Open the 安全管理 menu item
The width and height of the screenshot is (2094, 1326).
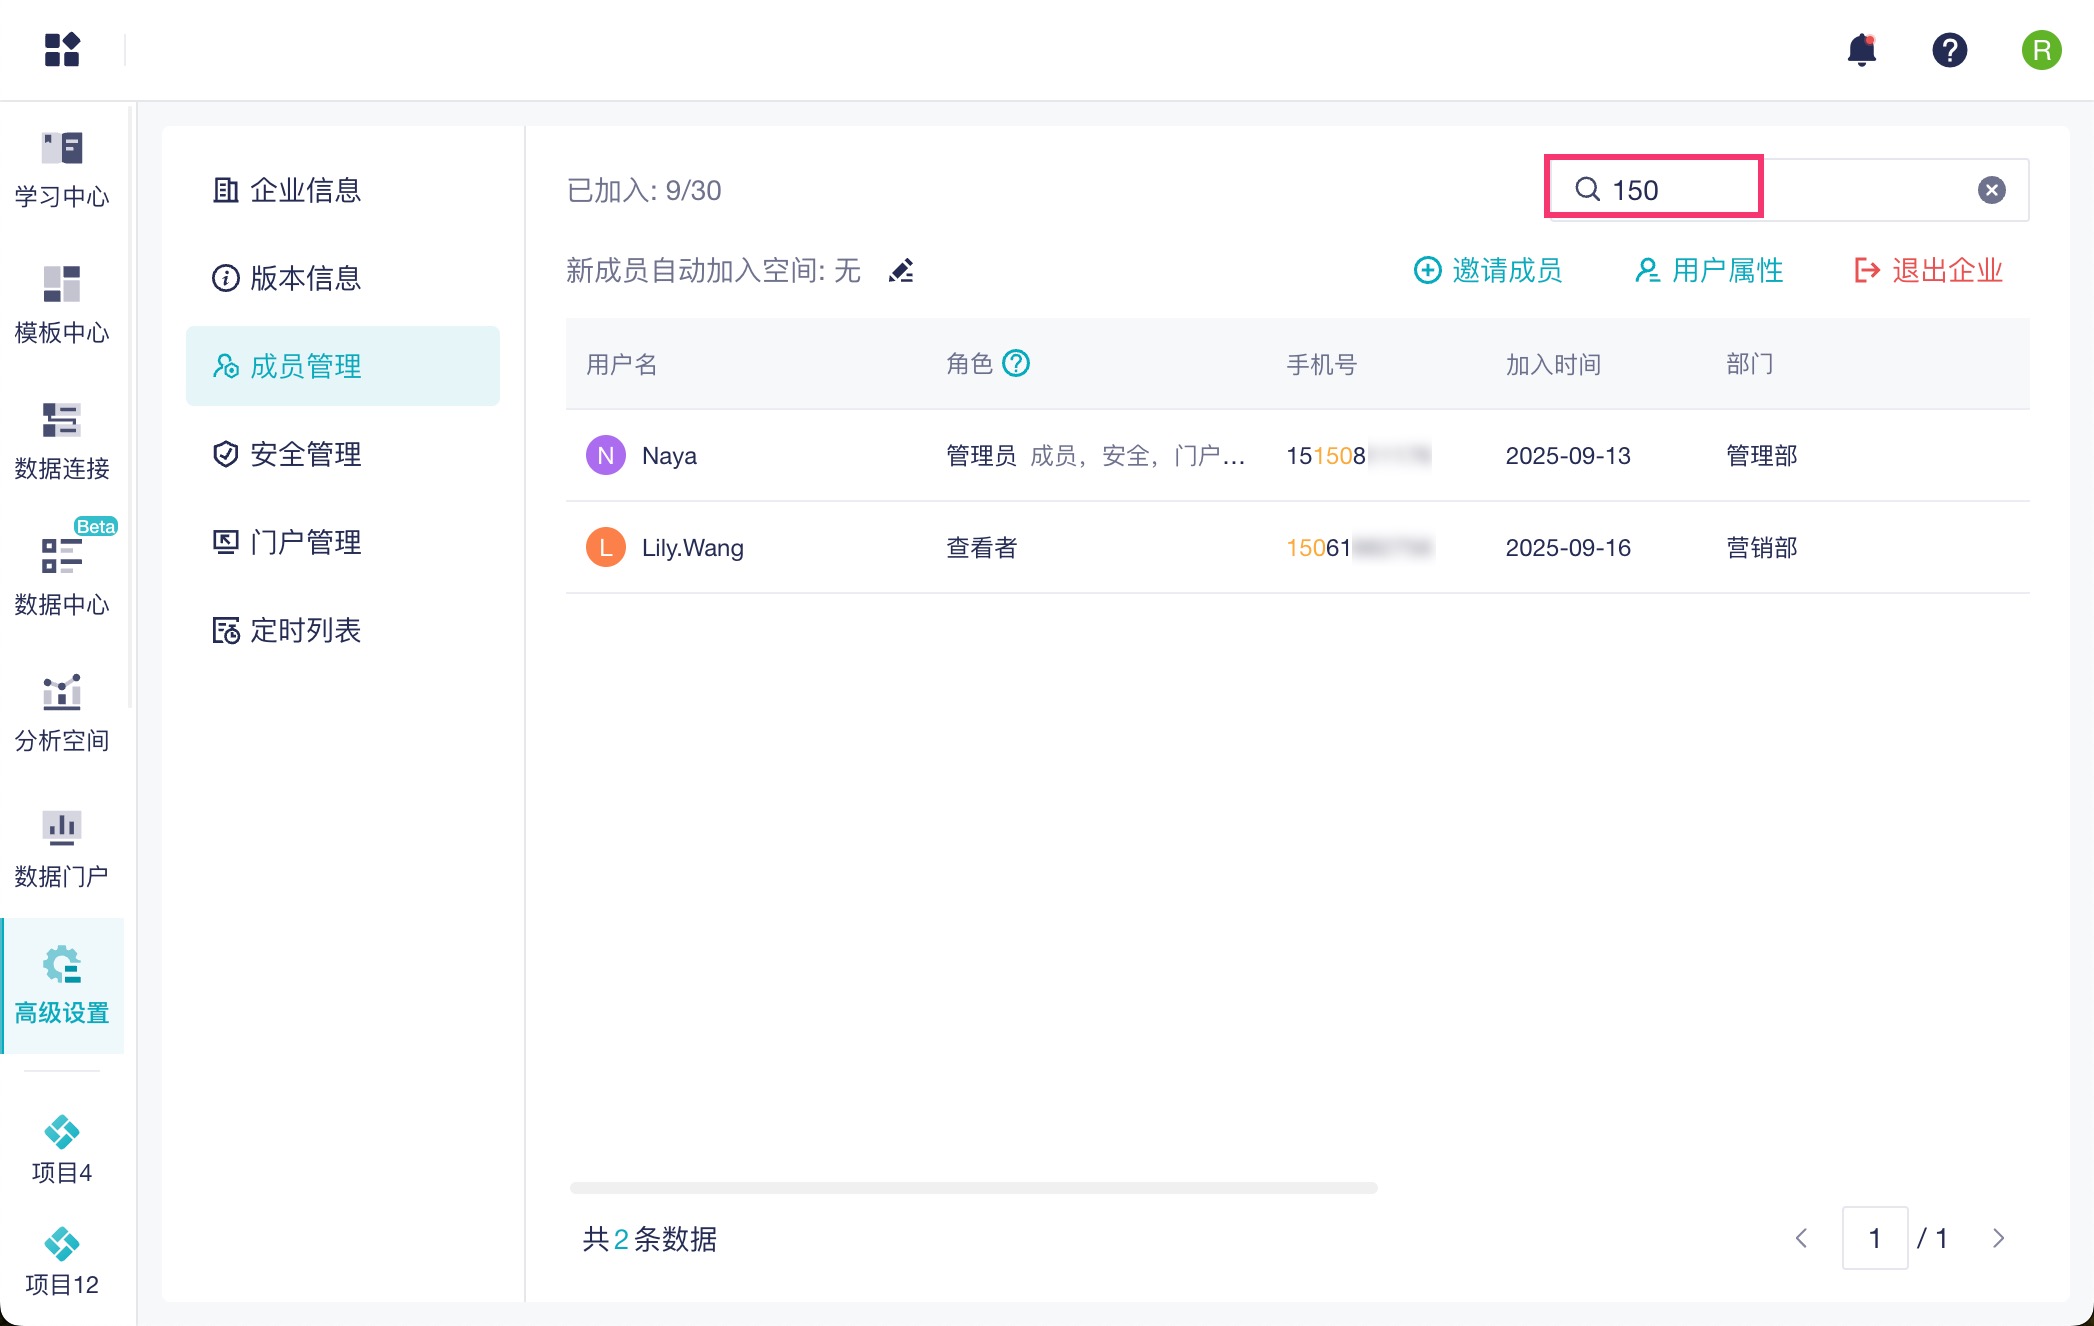point(343,454)
